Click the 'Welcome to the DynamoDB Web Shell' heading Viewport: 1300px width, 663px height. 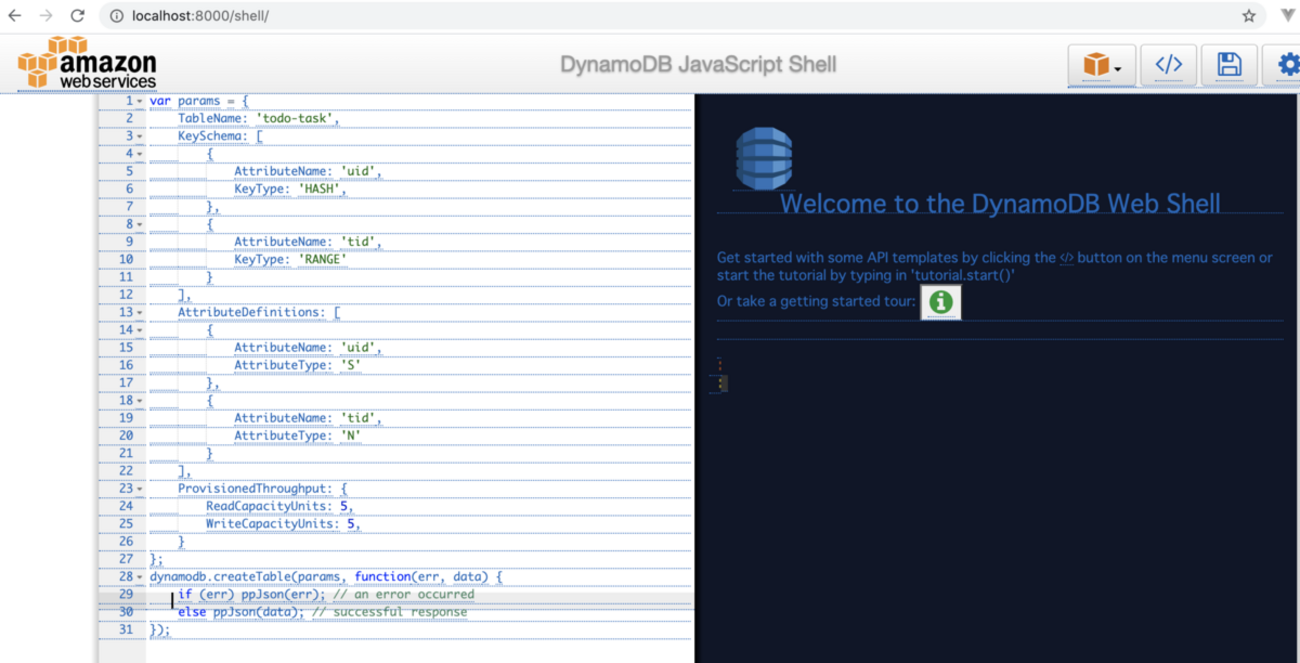[x=1000, y=203]
